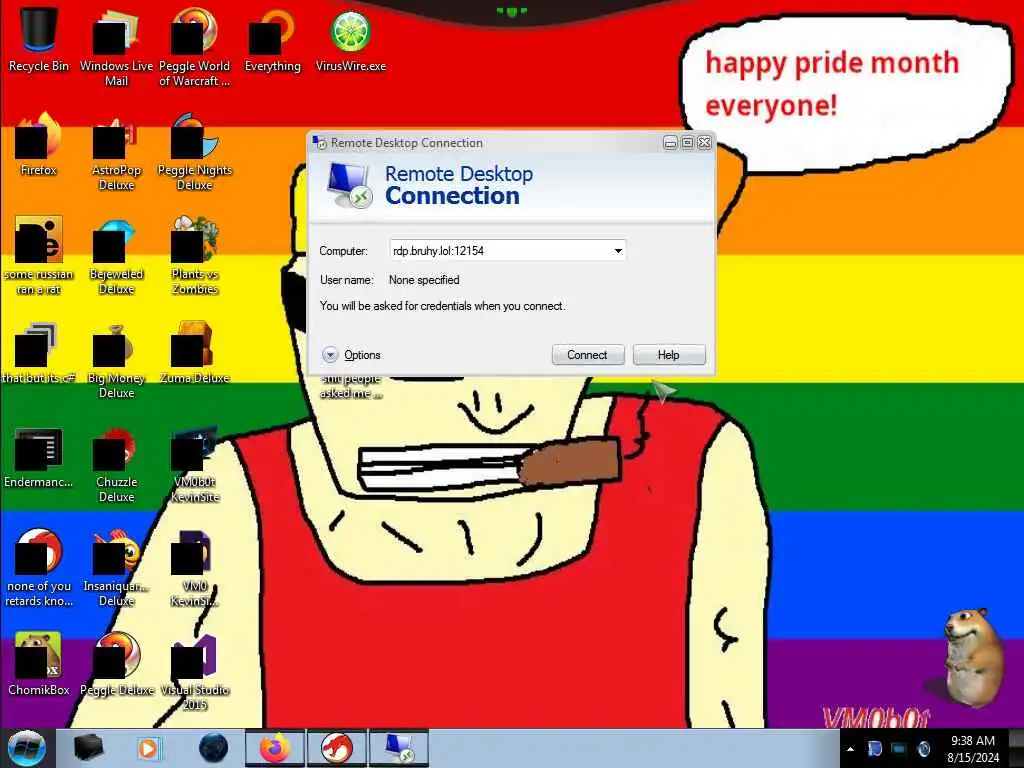The image size is (1024, 768).
Task: Open Windows Live Mail desktop shortcut
Action: click(x=116, y=46)
